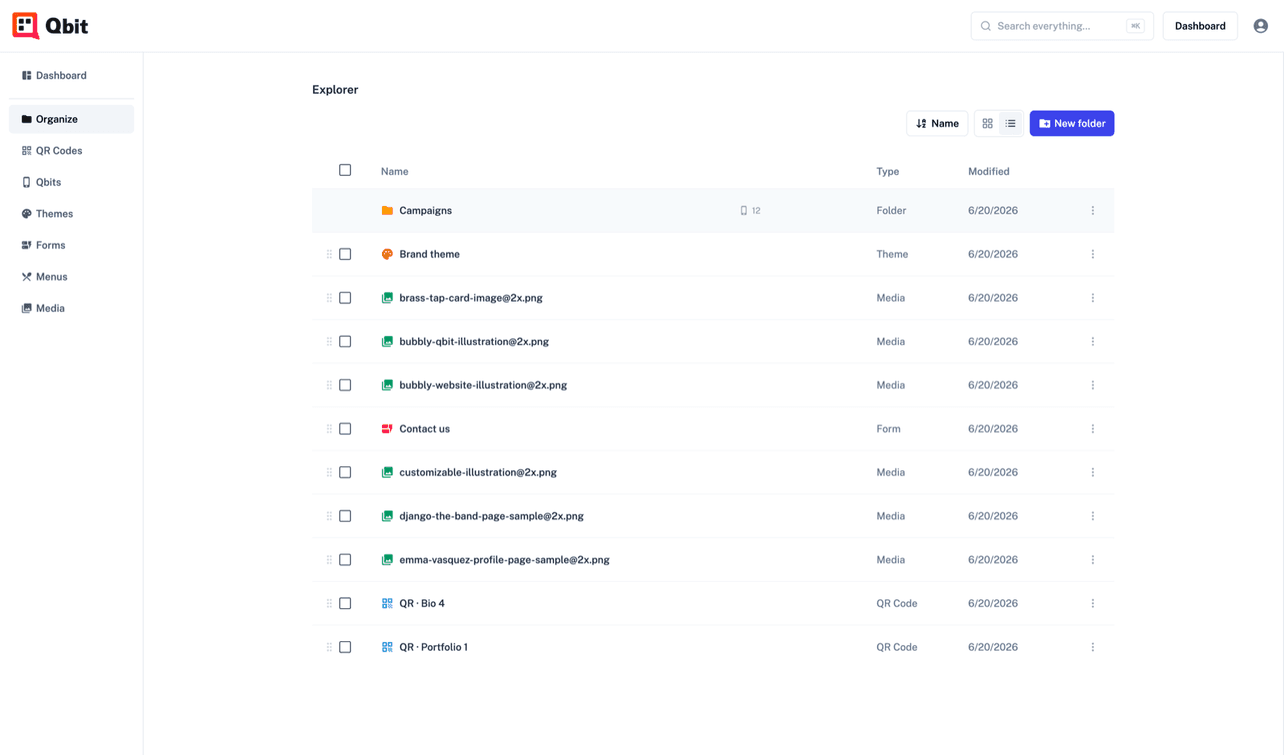Open more options for QR · Portfolio 1
Screen dimensions: 1284x755
pyautogui.click(x=1093, y=647)
